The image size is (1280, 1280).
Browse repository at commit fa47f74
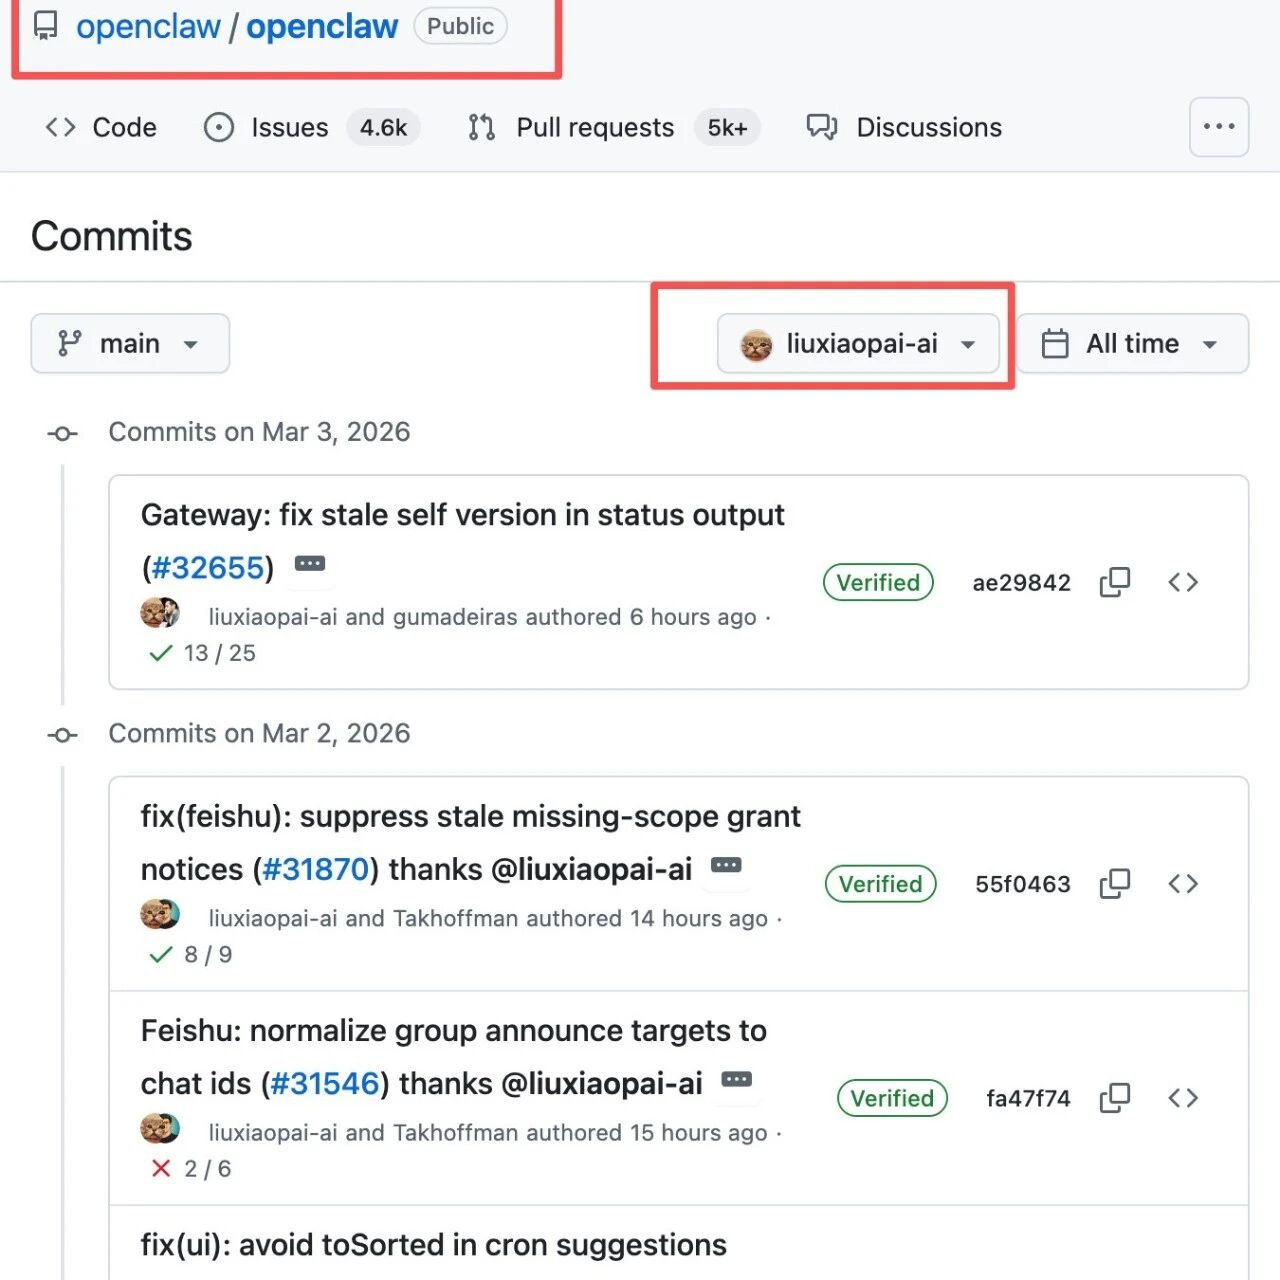(x=1182, y=1098)
